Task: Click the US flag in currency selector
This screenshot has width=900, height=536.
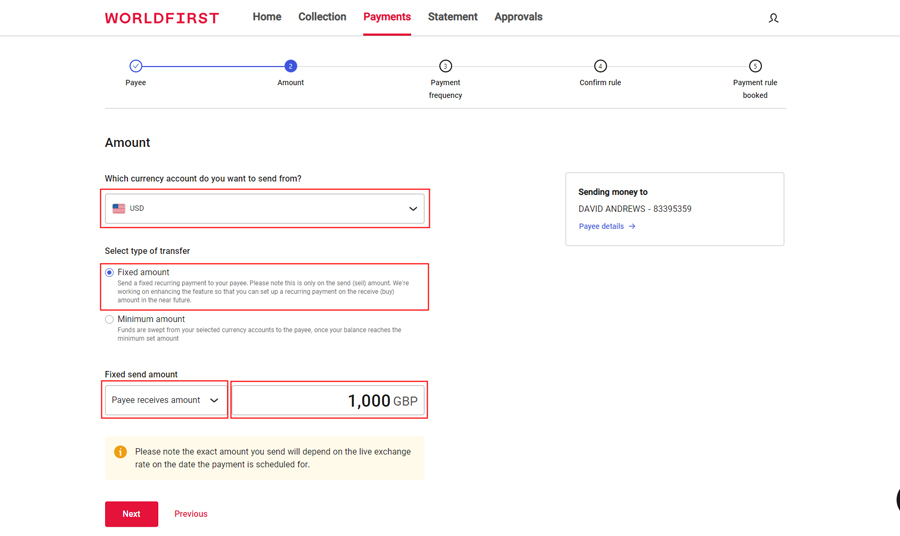Action: pos(119,209)
